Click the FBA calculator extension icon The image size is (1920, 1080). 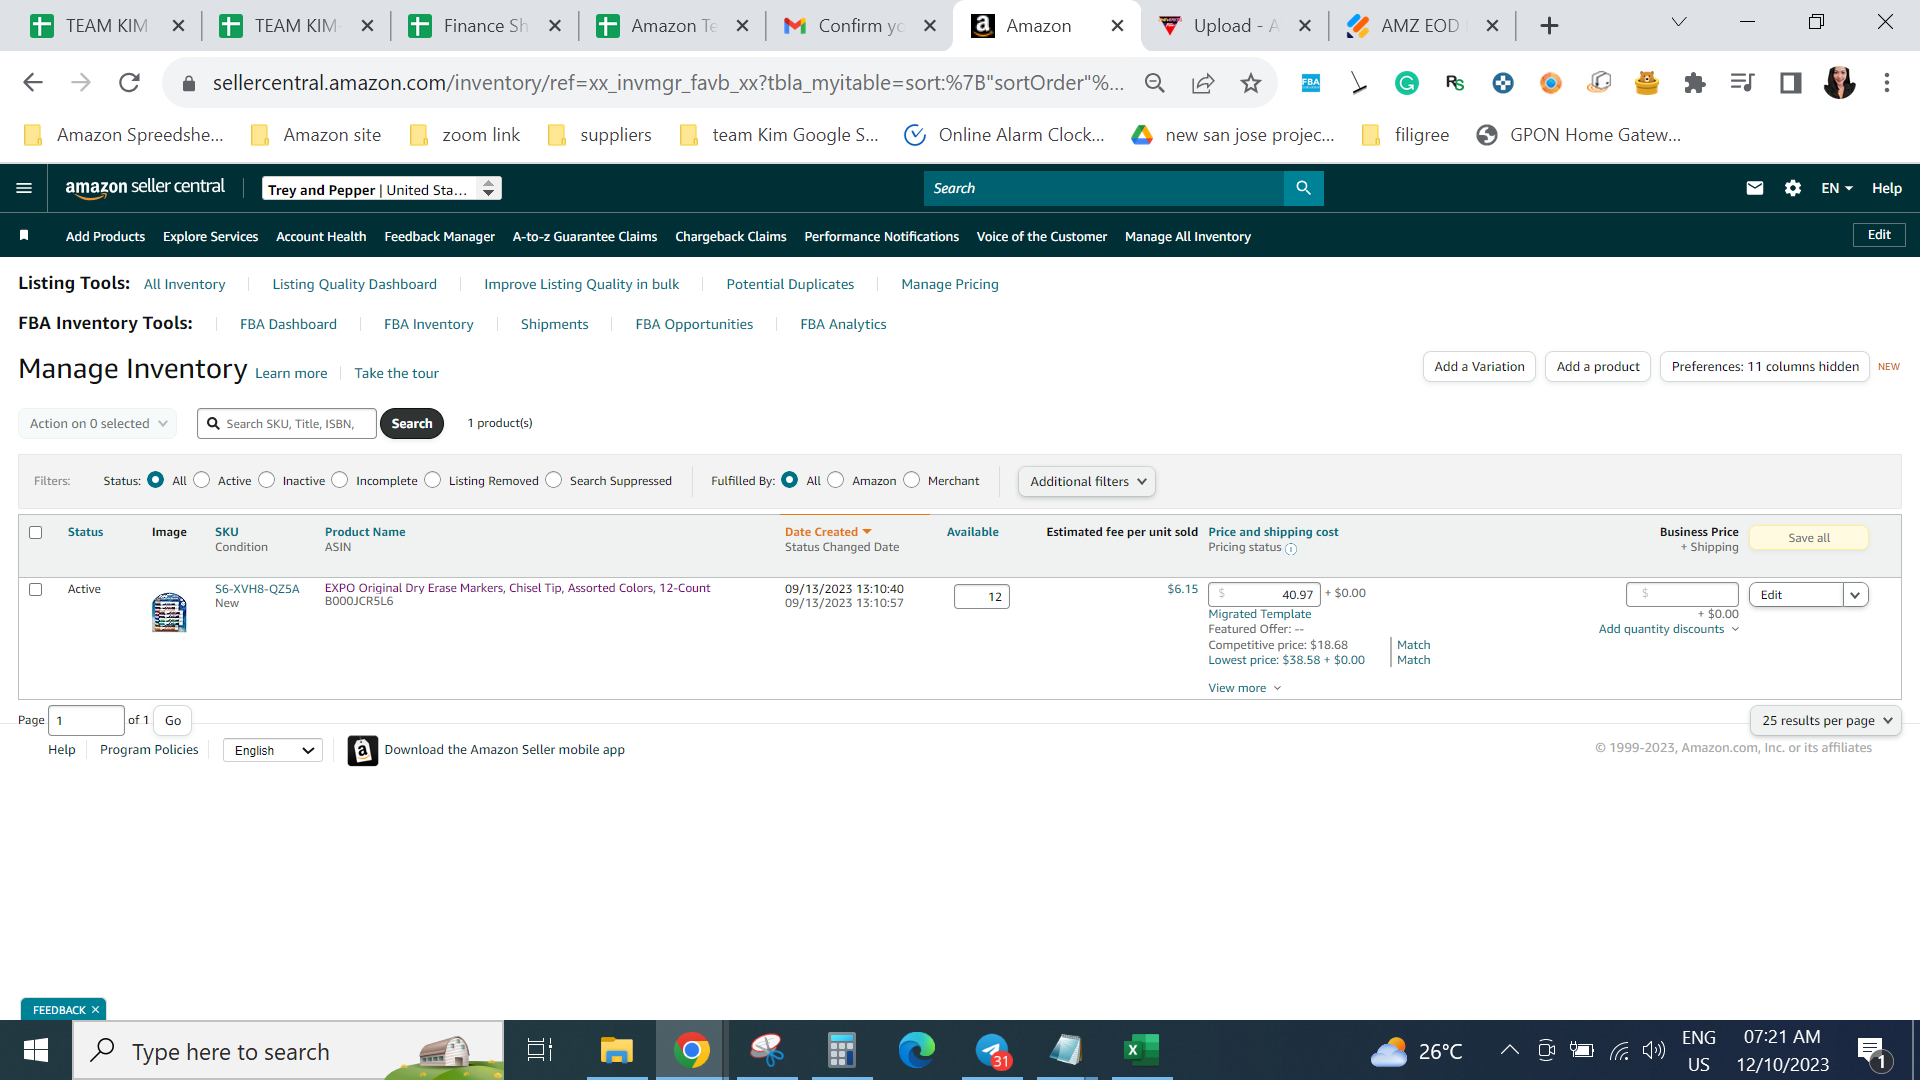1311,83
